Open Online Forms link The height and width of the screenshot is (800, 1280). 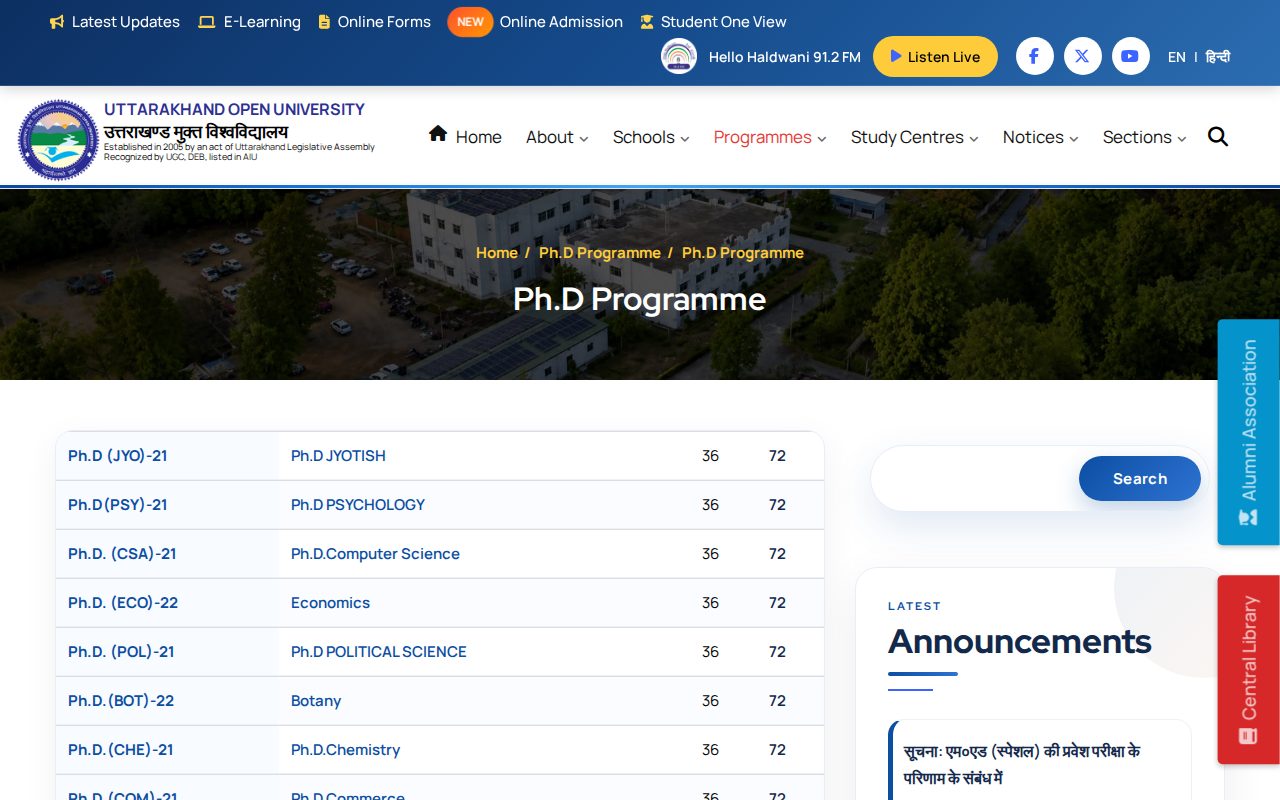point(374,22)
